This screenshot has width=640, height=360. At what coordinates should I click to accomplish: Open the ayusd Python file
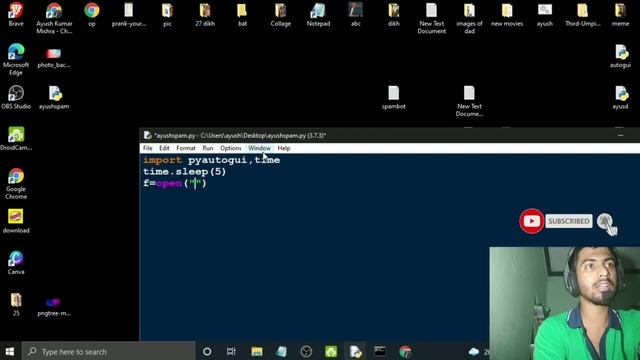click(620, 97)
